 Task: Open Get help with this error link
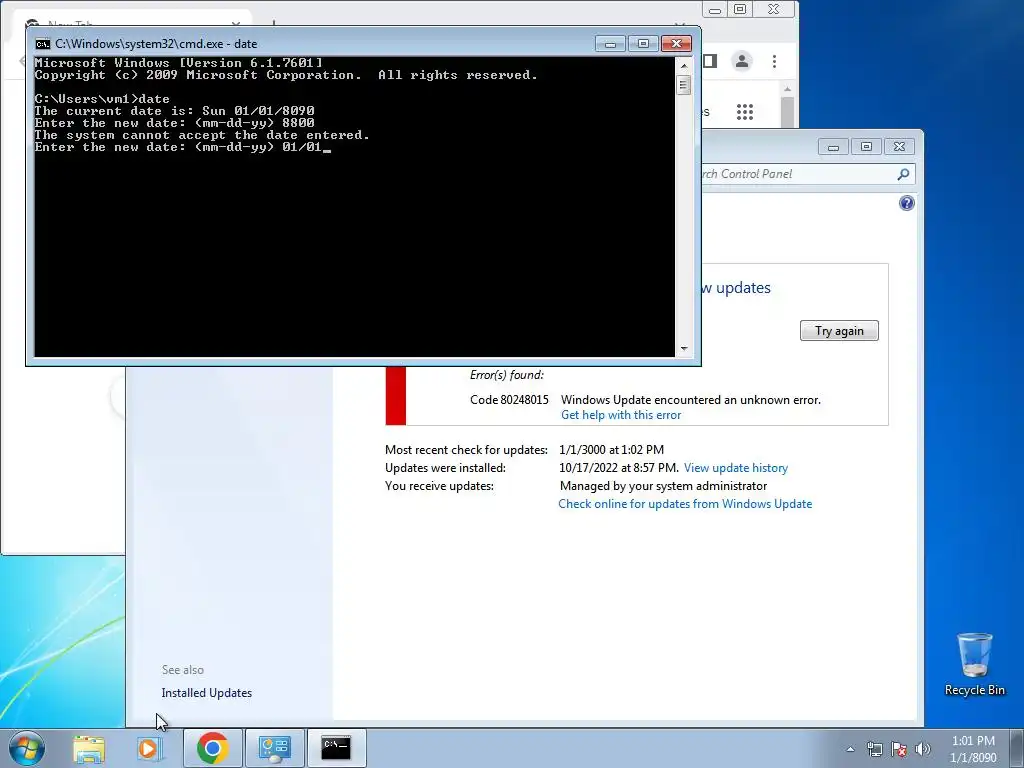click(620, 415)
